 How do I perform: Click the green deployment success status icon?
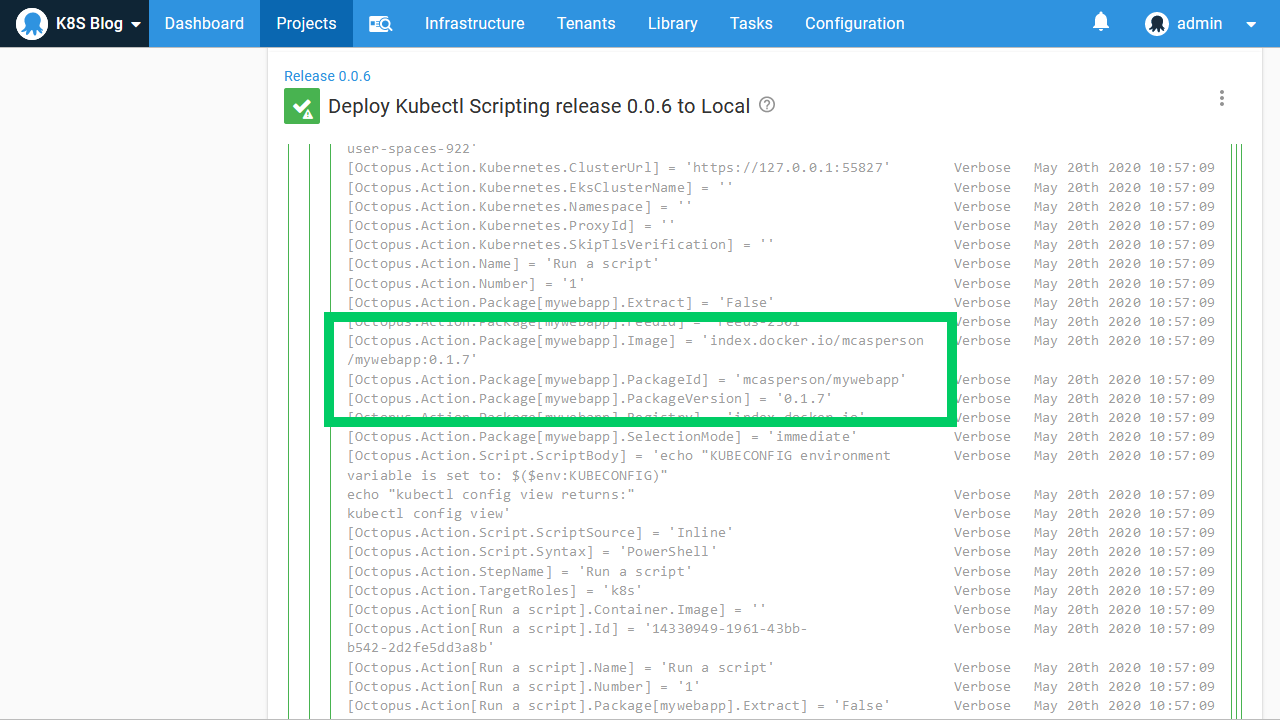pyautogui.click(x=302, y=106)
